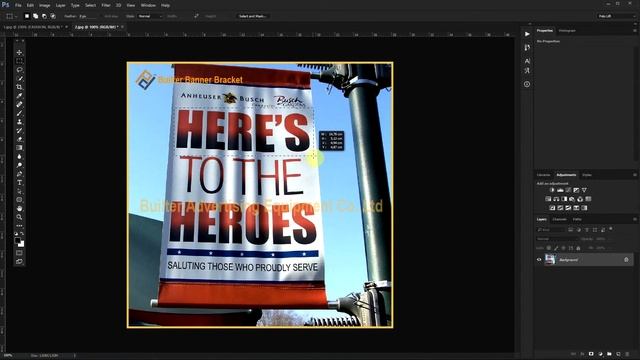Add a Hue/Saturation adjustment
The width and height of the screenshot is (640, 360).
pos(548,199)
